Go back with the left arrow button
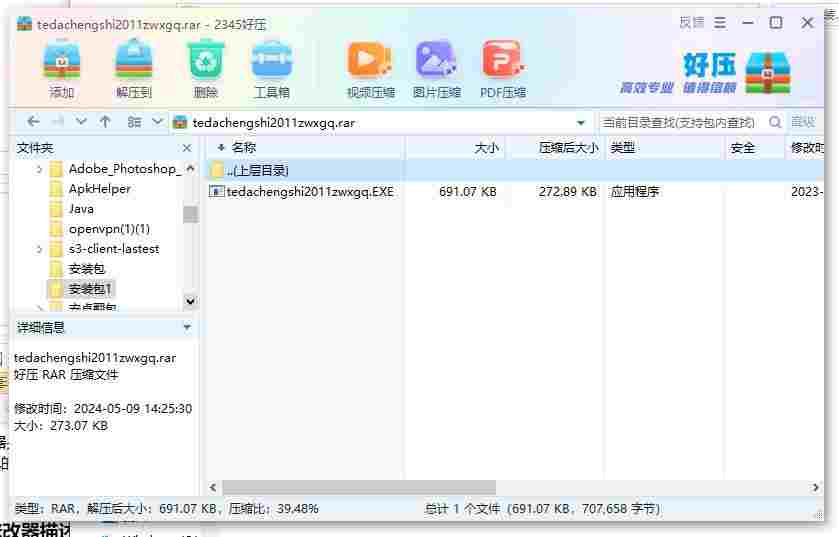839x537 pixels. [x=33, y=122]
